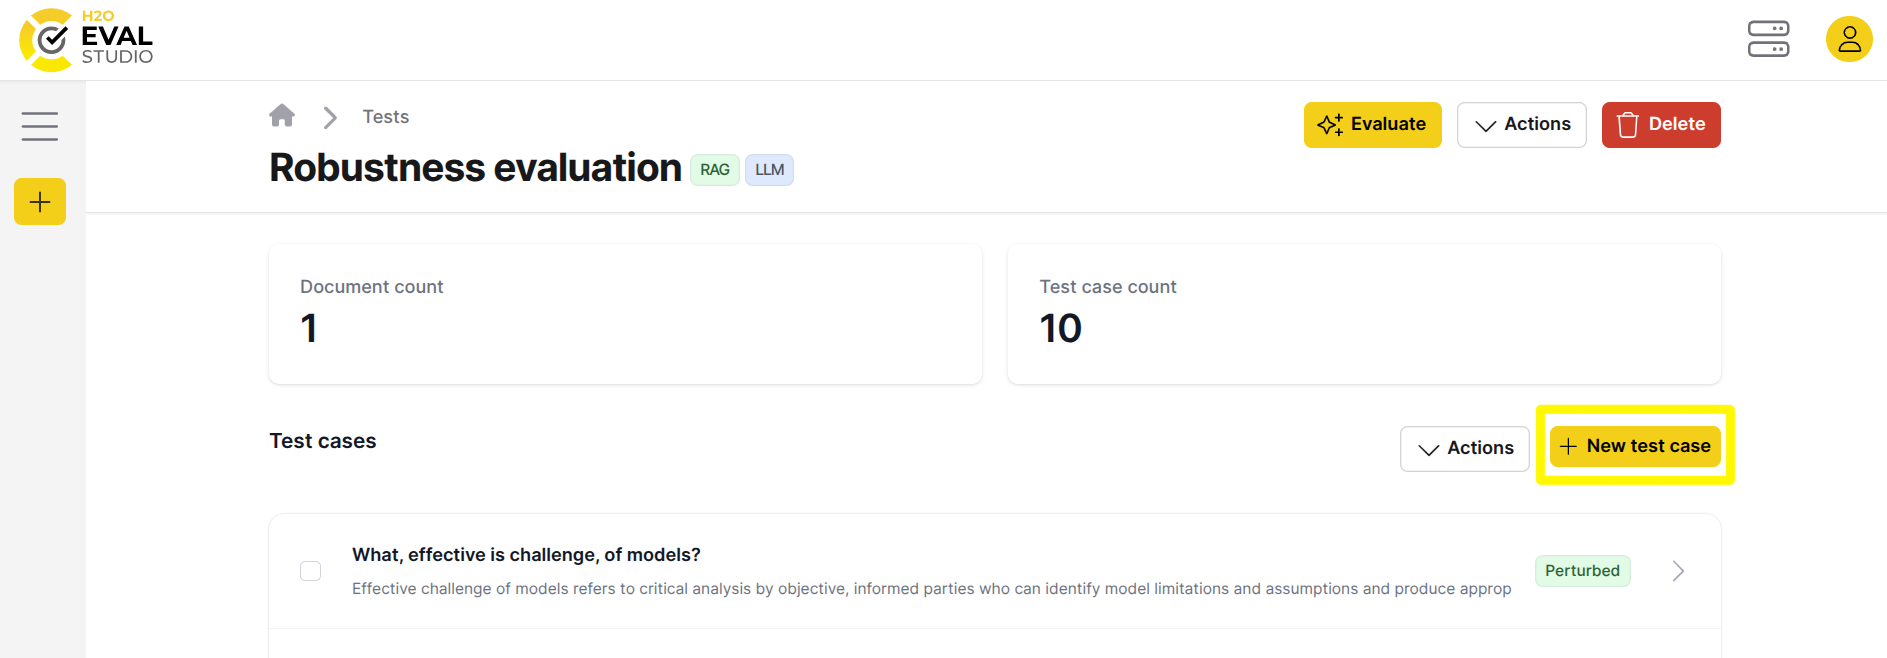Expand the first test case row via its chevron
Screen dimensions: 1887x658
[1678, 570]
